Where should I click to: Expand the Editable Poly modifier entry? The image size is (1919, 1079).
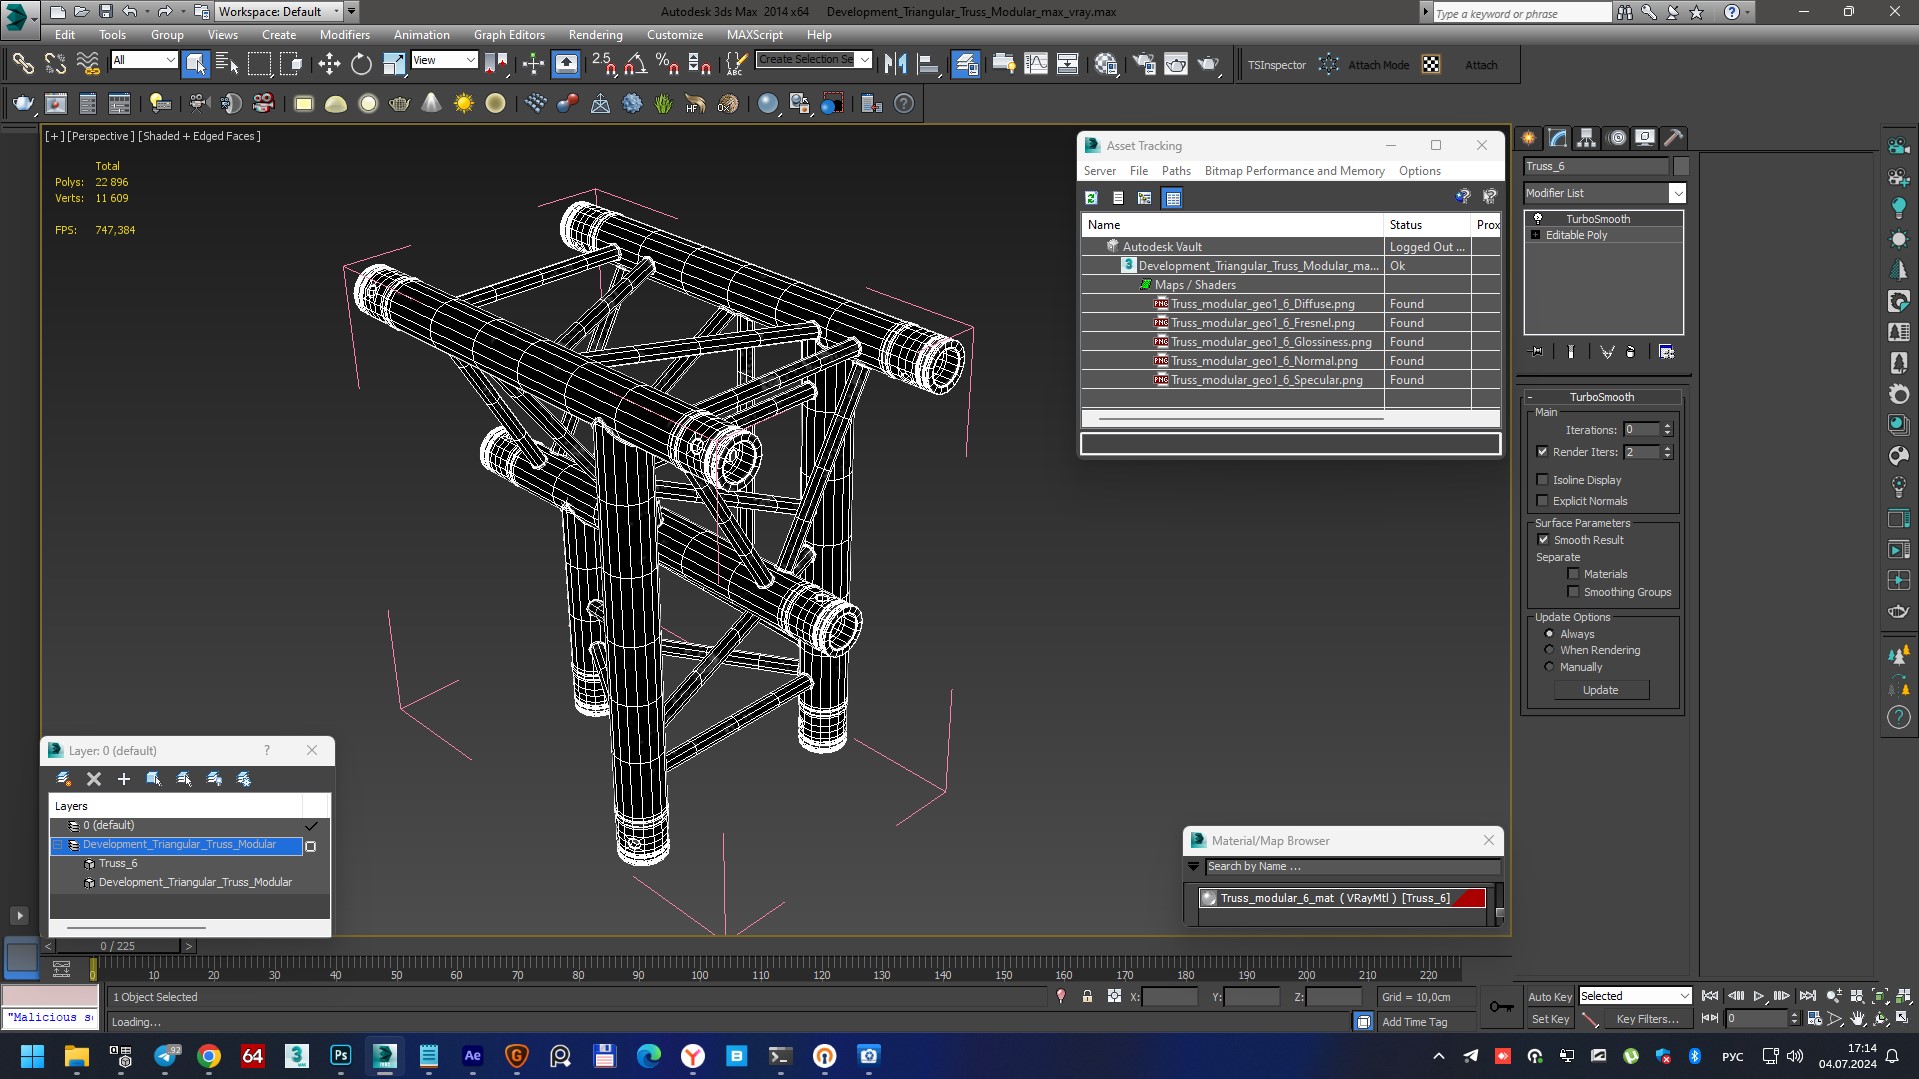tap(1535, 235)
